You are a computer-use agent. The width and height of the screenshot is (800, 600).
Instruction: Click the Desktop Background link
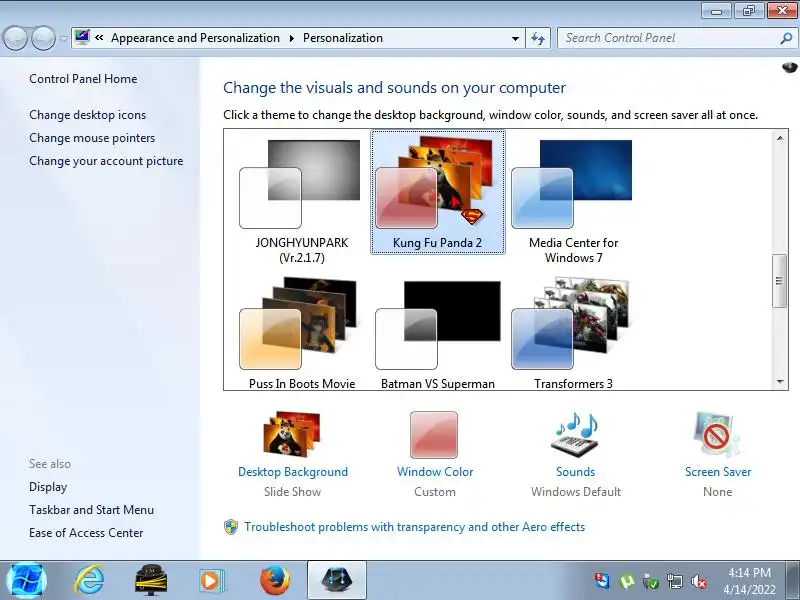[x=293, y=472]
